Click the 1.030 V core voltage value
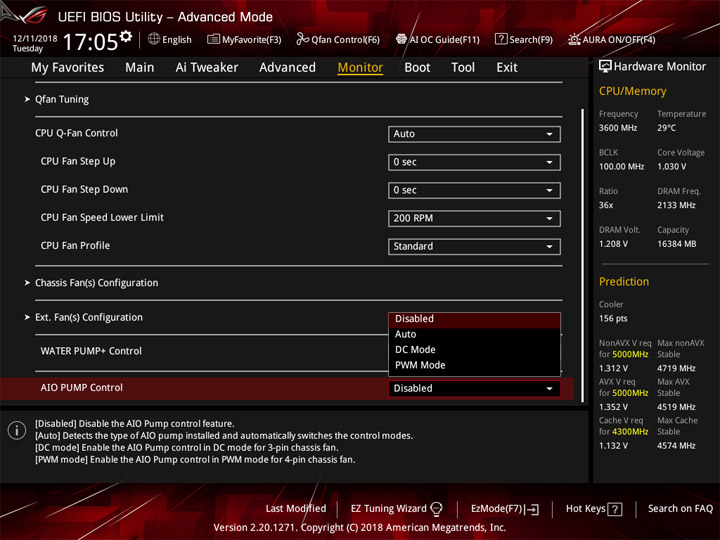 click(x=671, y=167)
